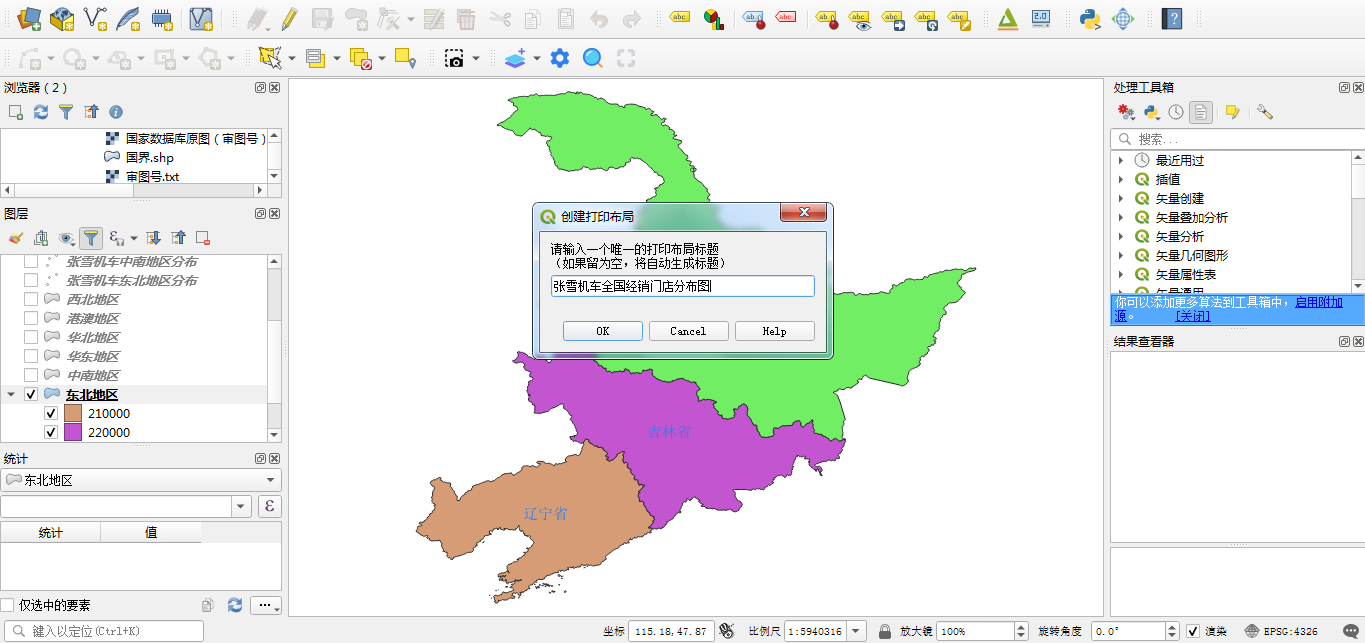The height and width of the screenshot is (643, 1365).
Task: Click the New virtual layer icon
Action: 201,18
